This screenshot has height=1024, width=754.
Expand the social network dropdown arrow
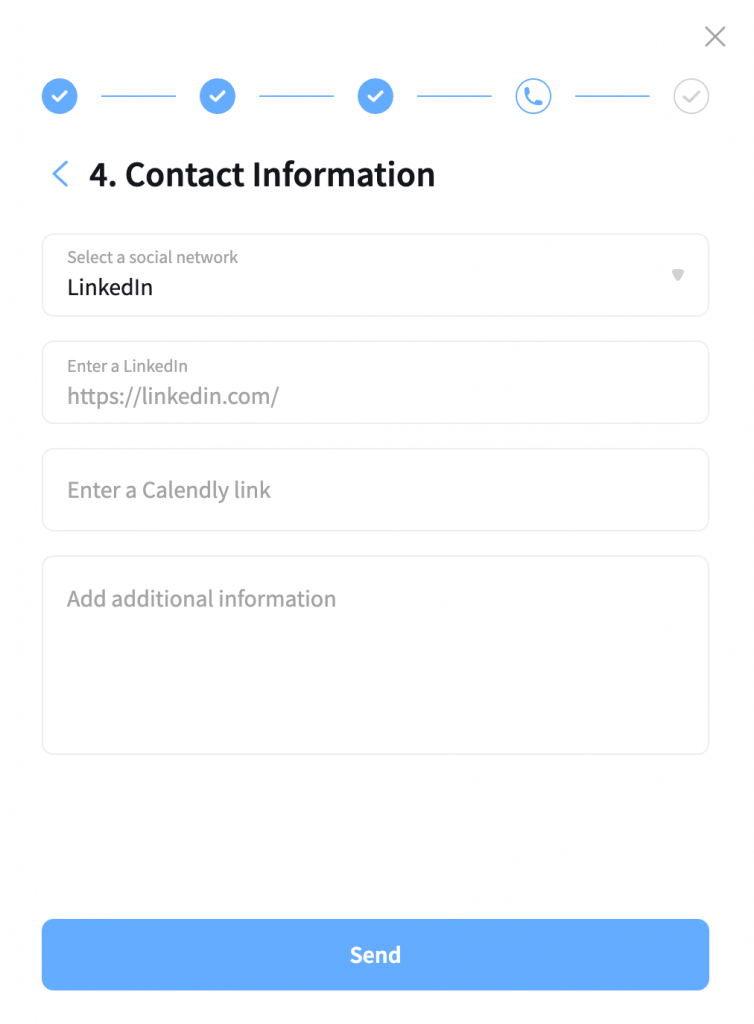(677, 275)
